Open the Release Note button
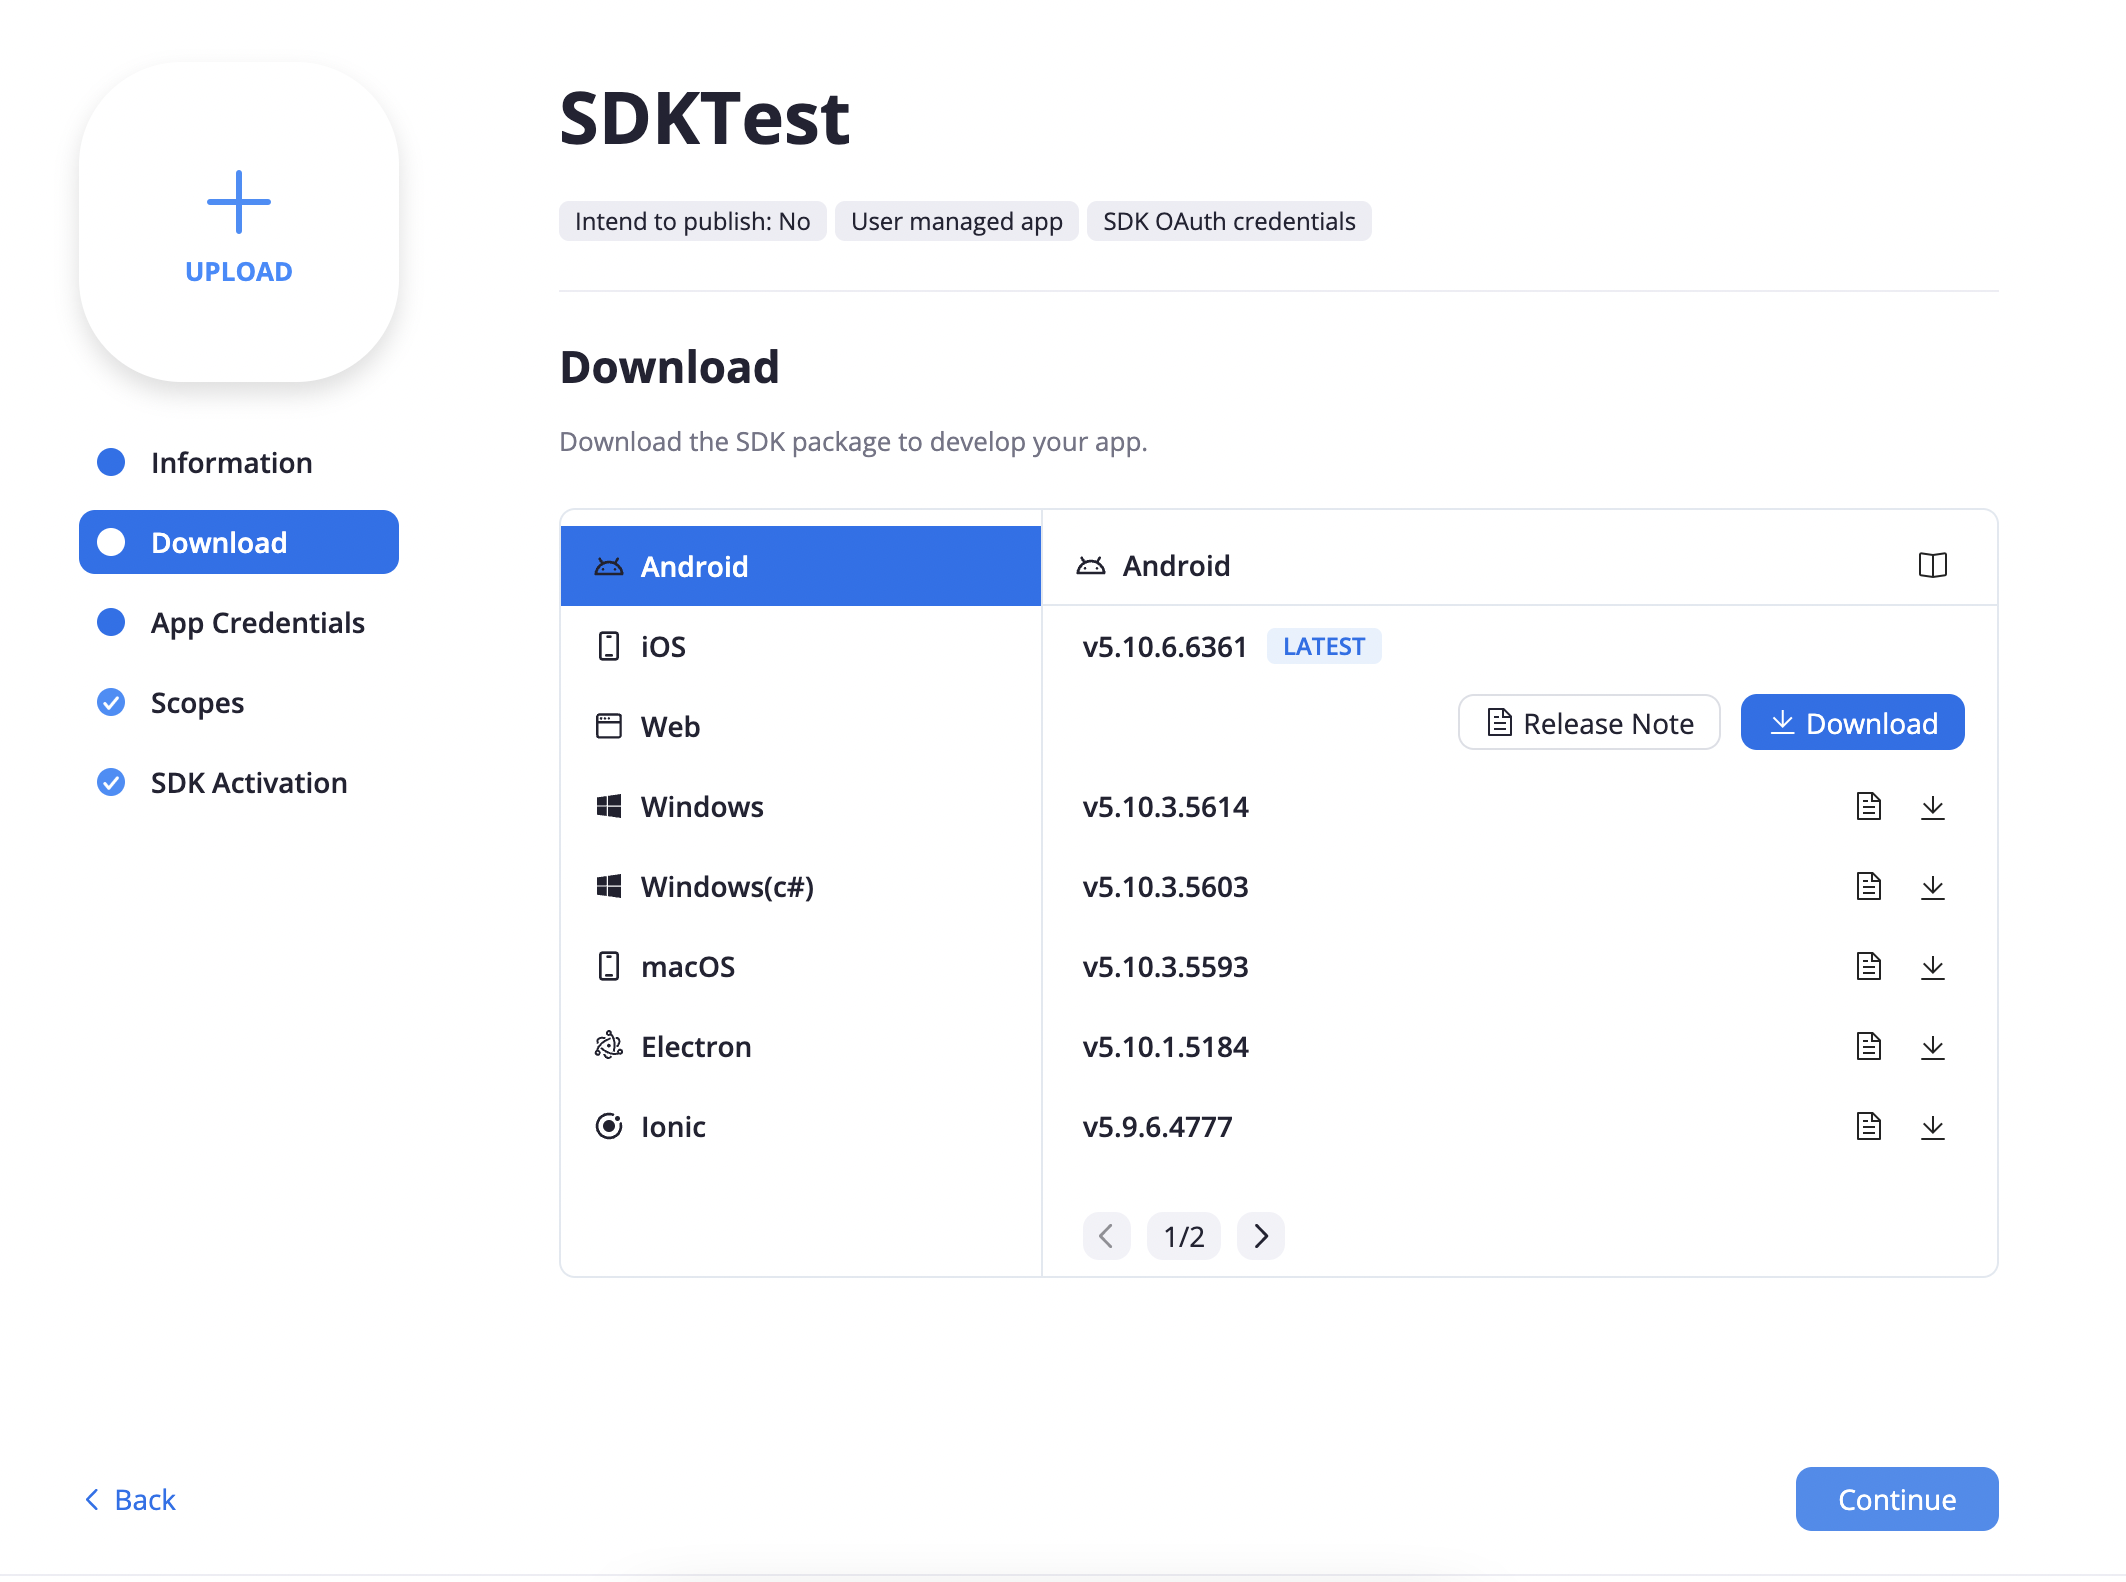2126x1582 pixels. tap(1588, 723)
